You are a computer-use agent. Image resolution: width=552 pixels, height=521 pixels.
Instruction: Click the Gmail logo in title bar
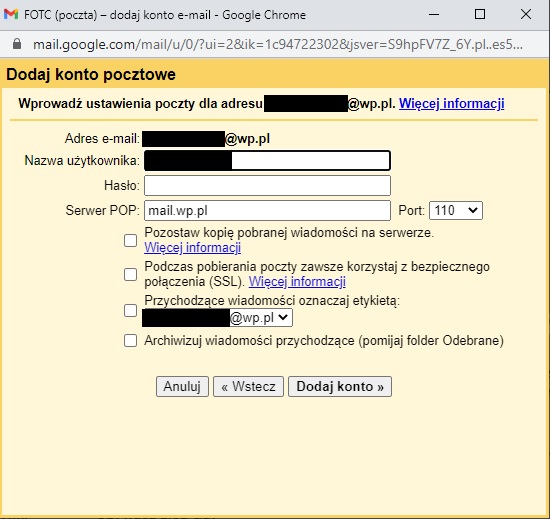11,14
